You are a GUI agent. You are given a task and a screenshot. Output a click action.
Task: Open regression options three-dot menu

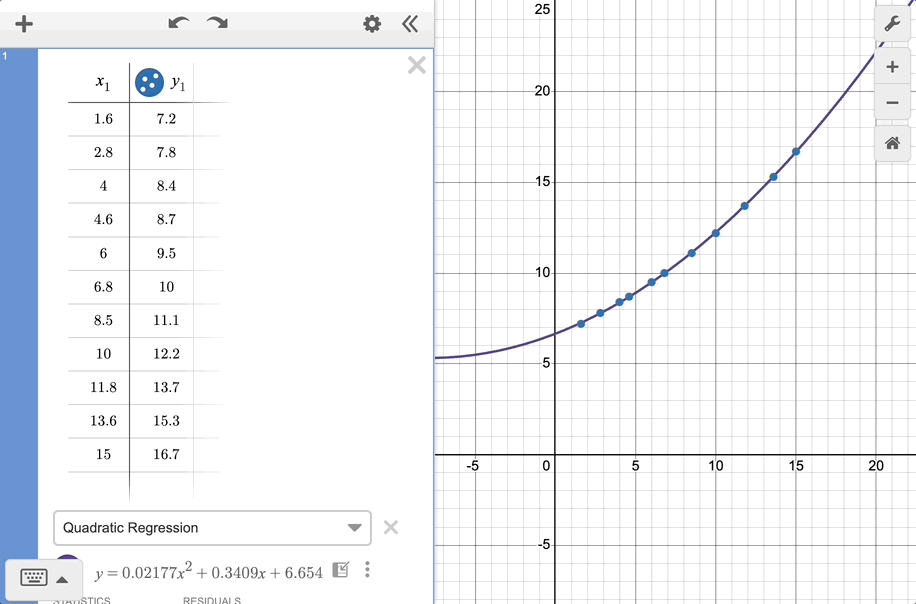368,570
